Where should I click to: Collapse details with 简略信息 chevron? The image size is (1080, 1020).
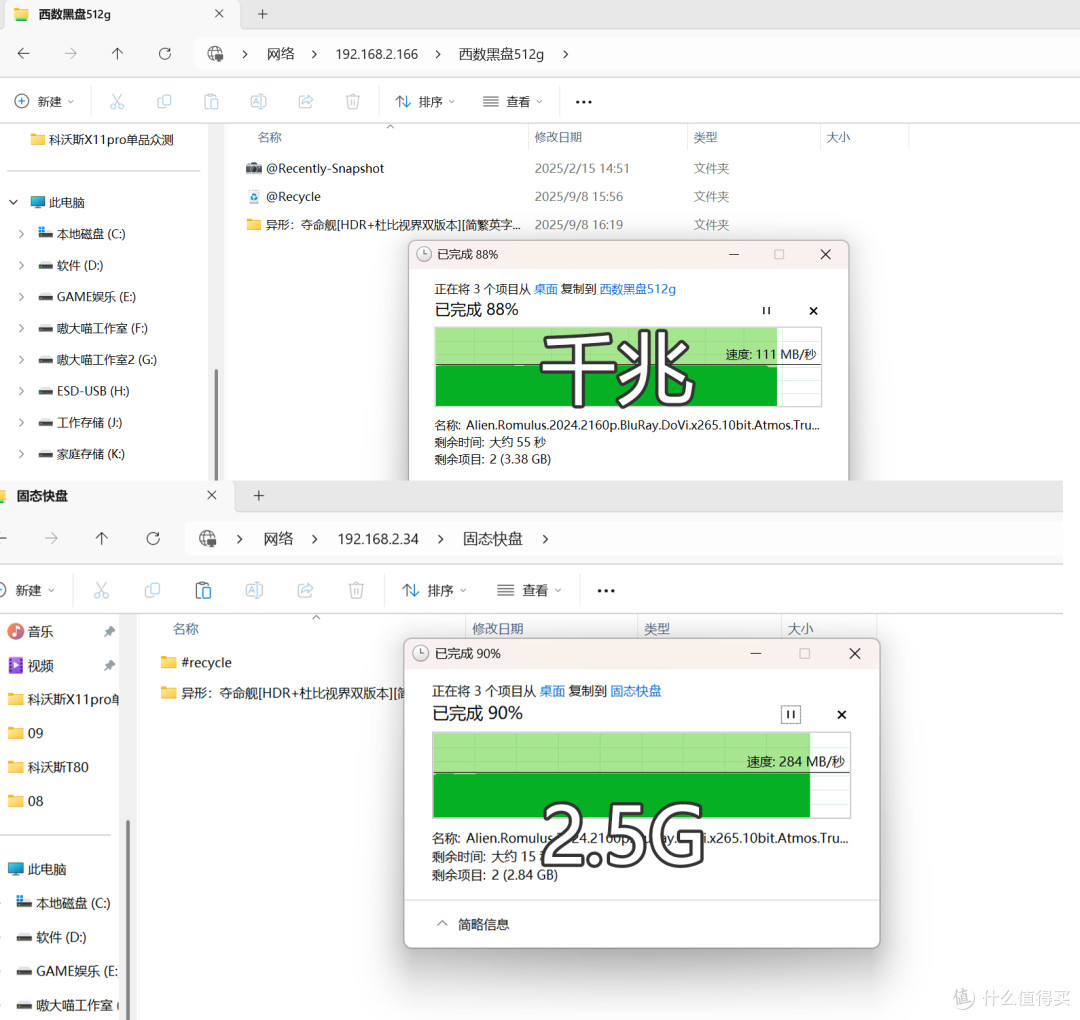tap(442, 924)
